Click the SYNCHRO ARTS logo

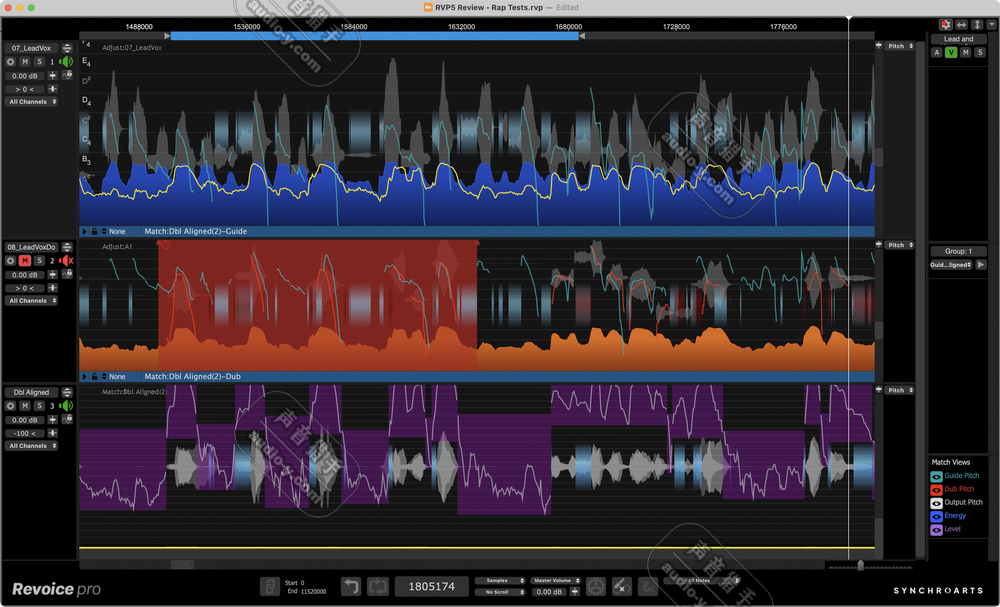pos(941,590)
